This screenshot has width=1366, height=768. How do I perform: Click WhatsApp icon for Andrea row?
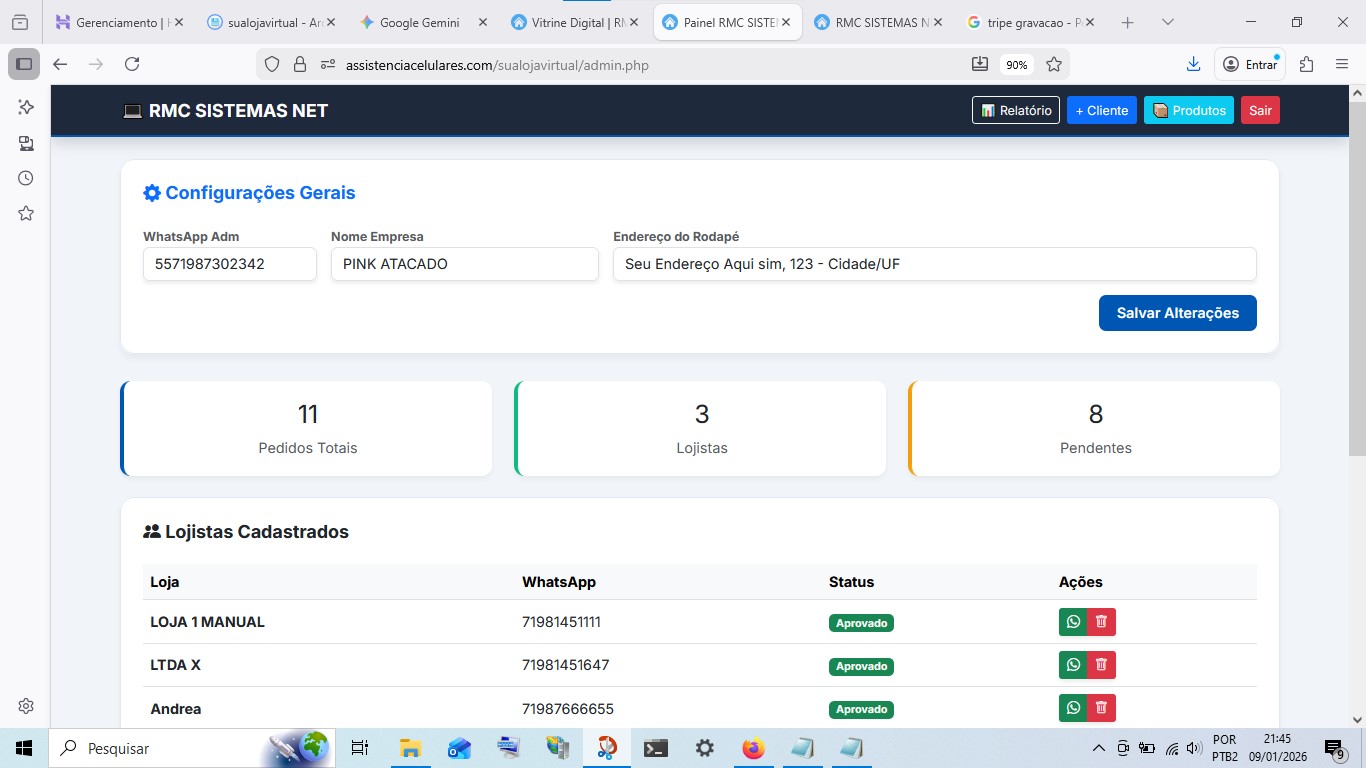tap(1073, 708)
